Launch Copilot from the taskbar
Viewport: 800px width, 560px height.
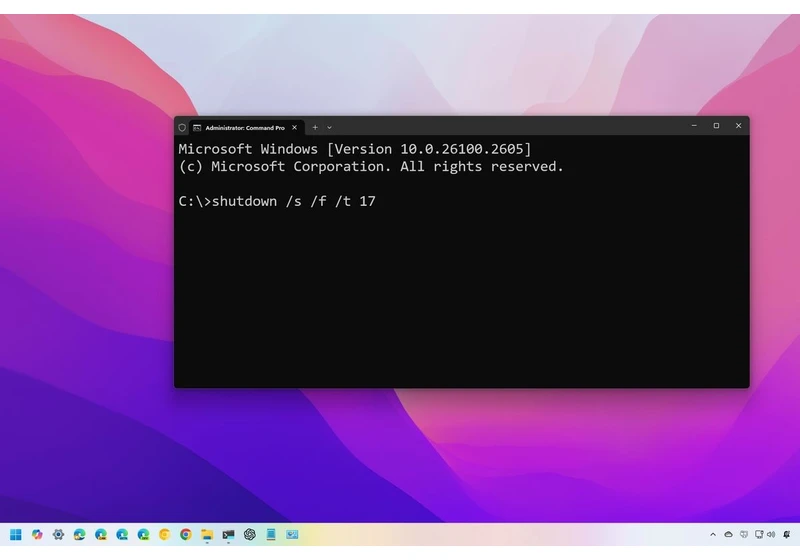coord(37,534)
